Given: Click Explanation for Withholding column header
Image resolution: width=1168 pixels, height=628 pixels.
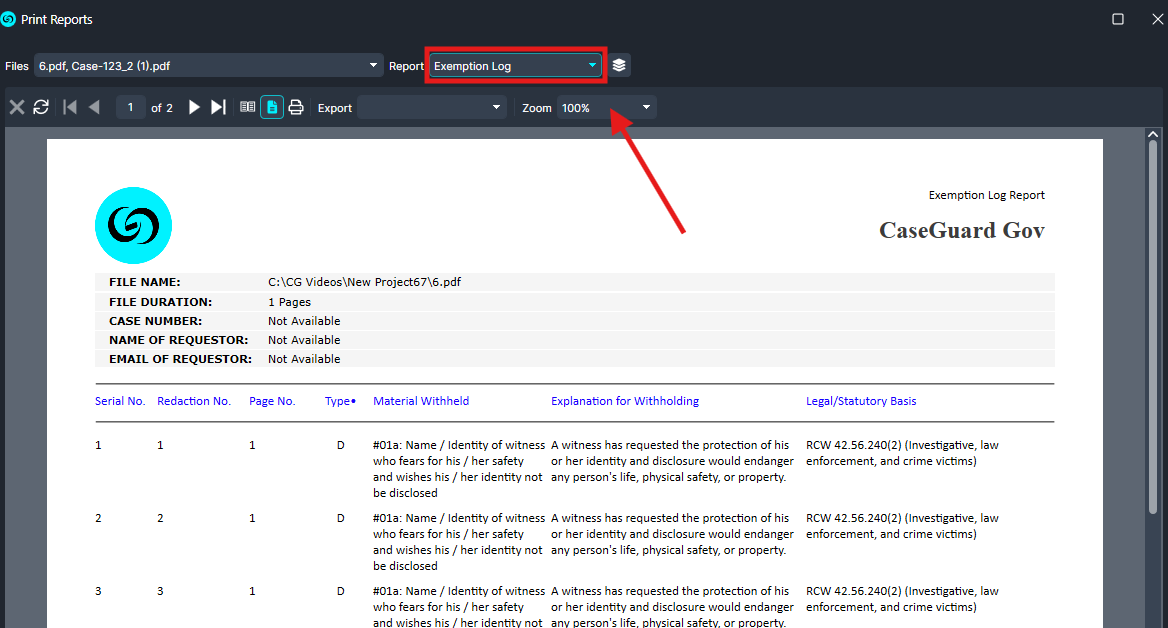Looking at the screenshot, I should 625,401.
